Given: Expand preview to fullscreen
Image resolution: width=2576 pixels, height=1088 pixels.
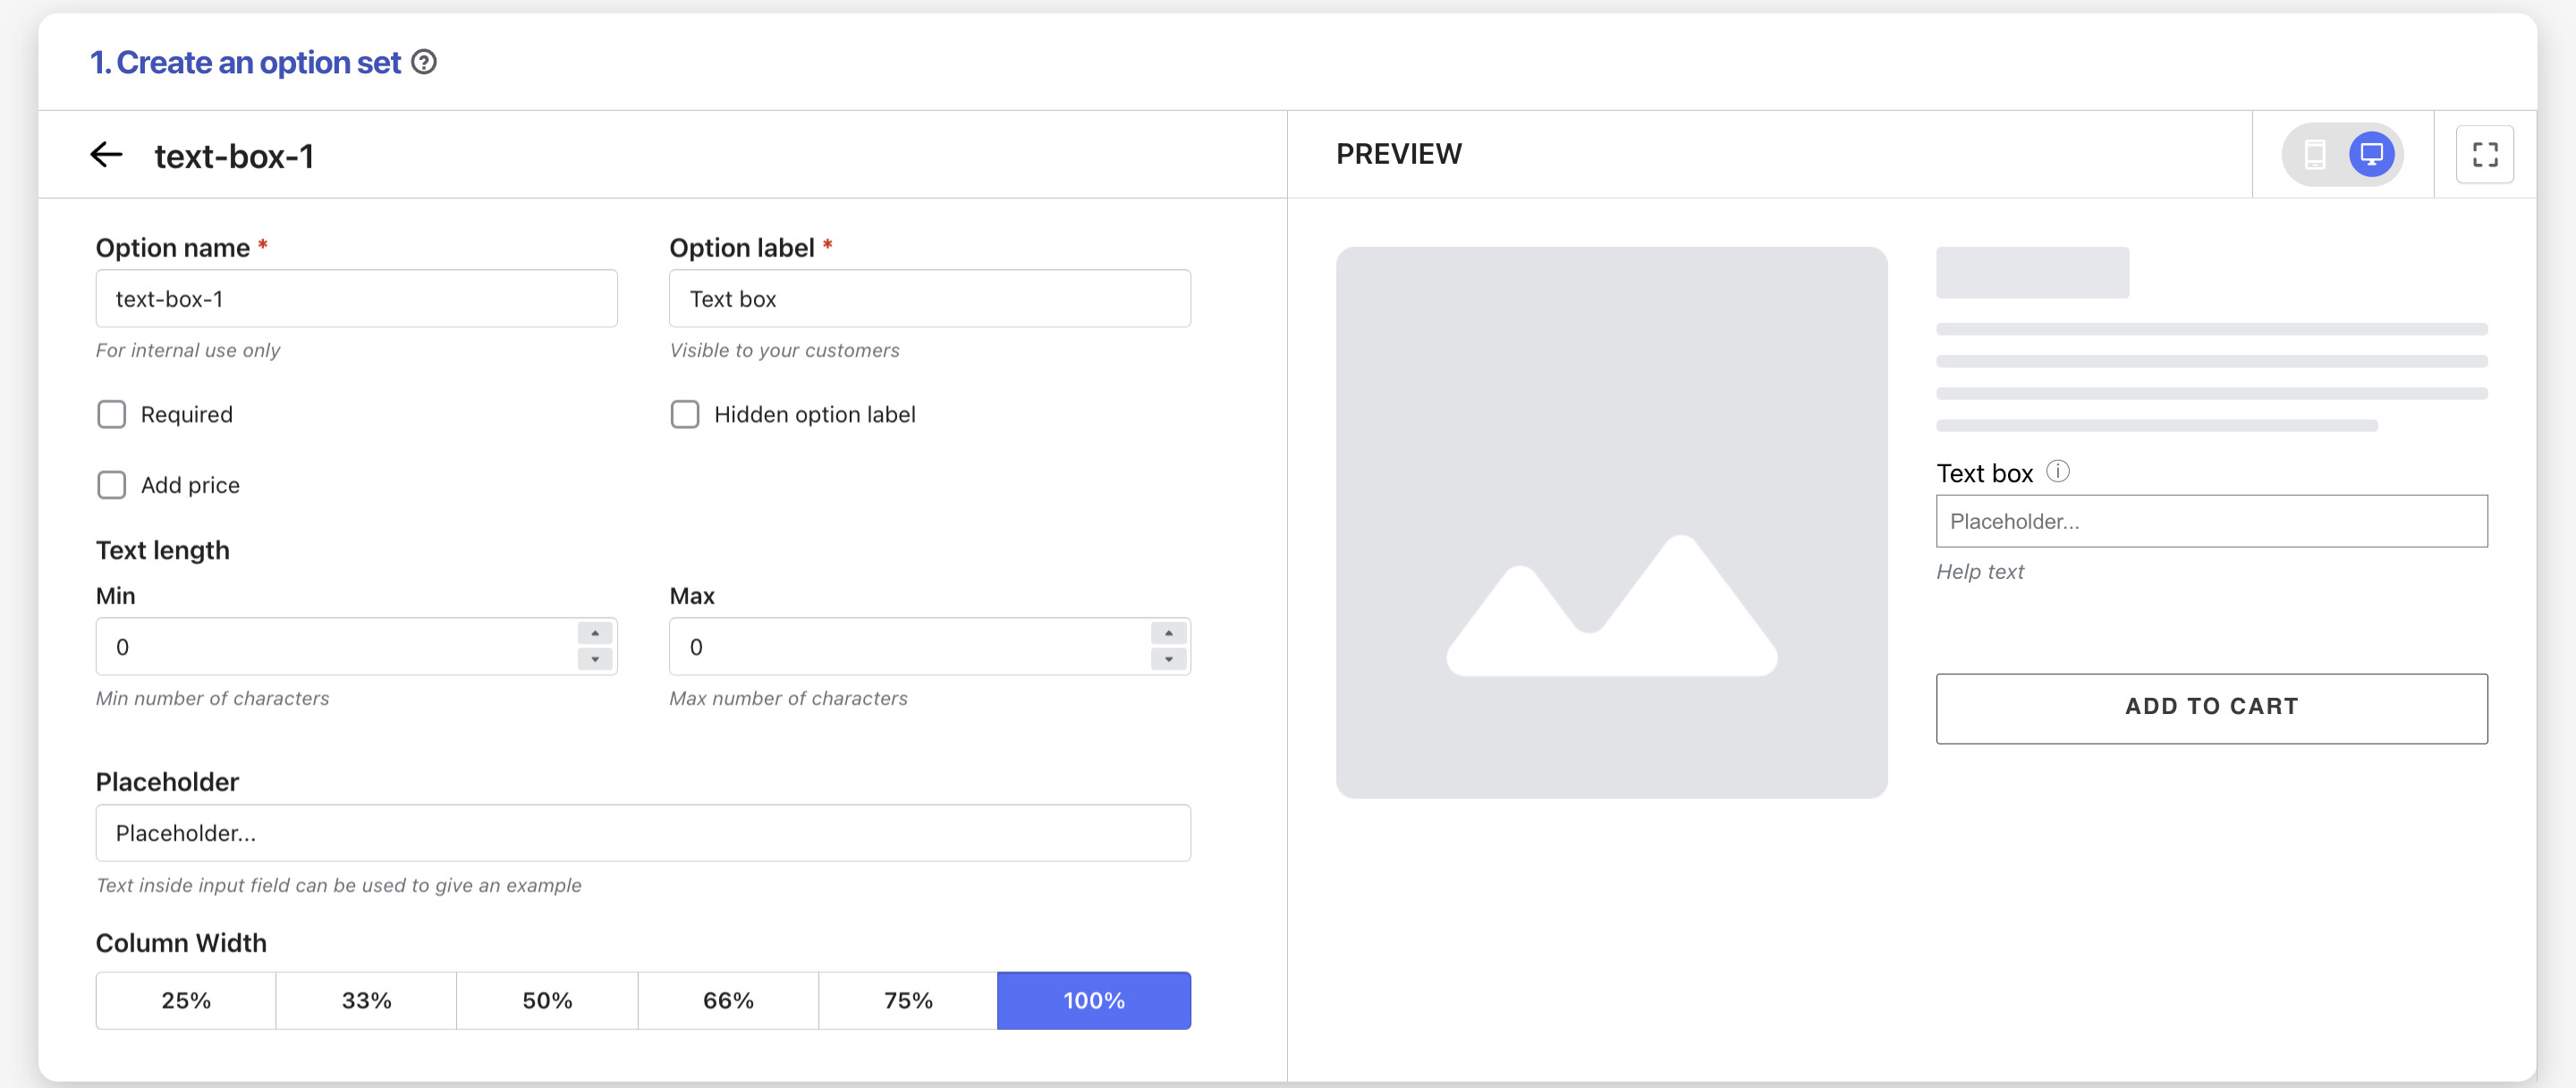Looking at the screenshot, I should 2484,154.
